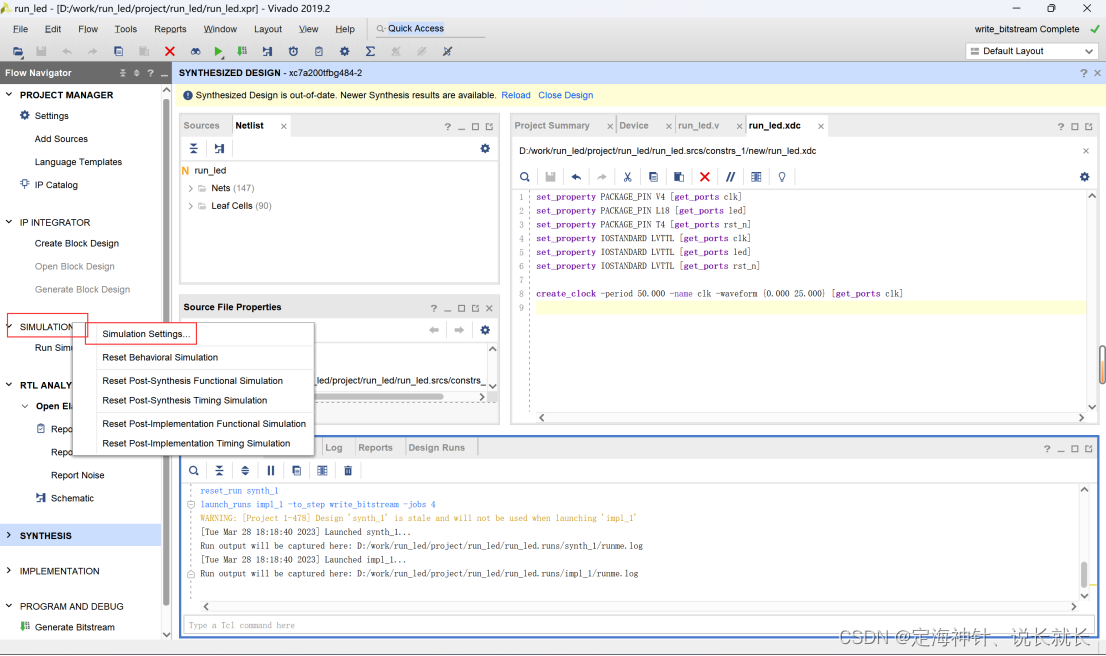
Task: Expand SYNTHESIS section in Flow Navigator
Action: pyautogui.click(x=9, y=535)
